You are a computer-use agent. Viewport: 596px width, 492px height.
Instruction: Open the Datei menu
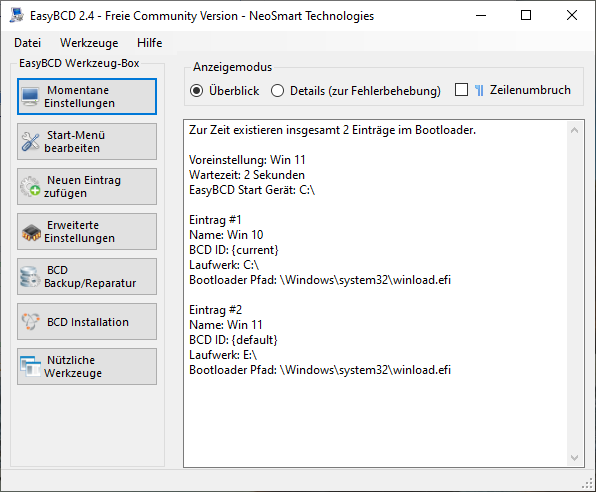pos(27,43)
